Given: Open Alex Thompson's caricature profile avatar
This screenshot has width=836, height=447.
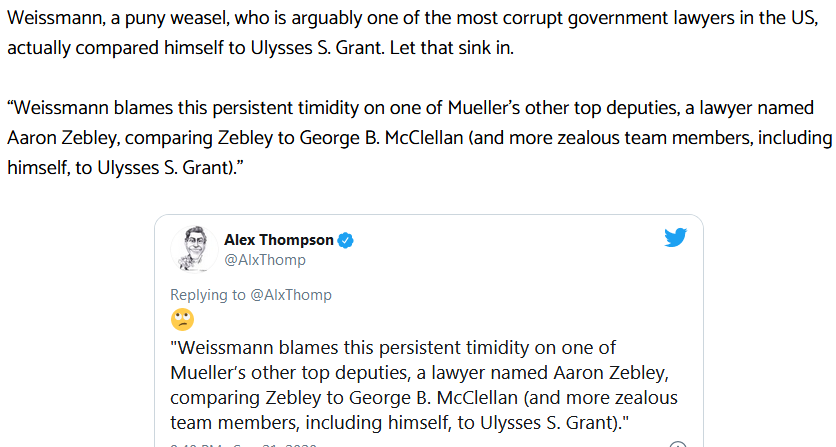Looking at the screenshot, I should tap(194, 249).
